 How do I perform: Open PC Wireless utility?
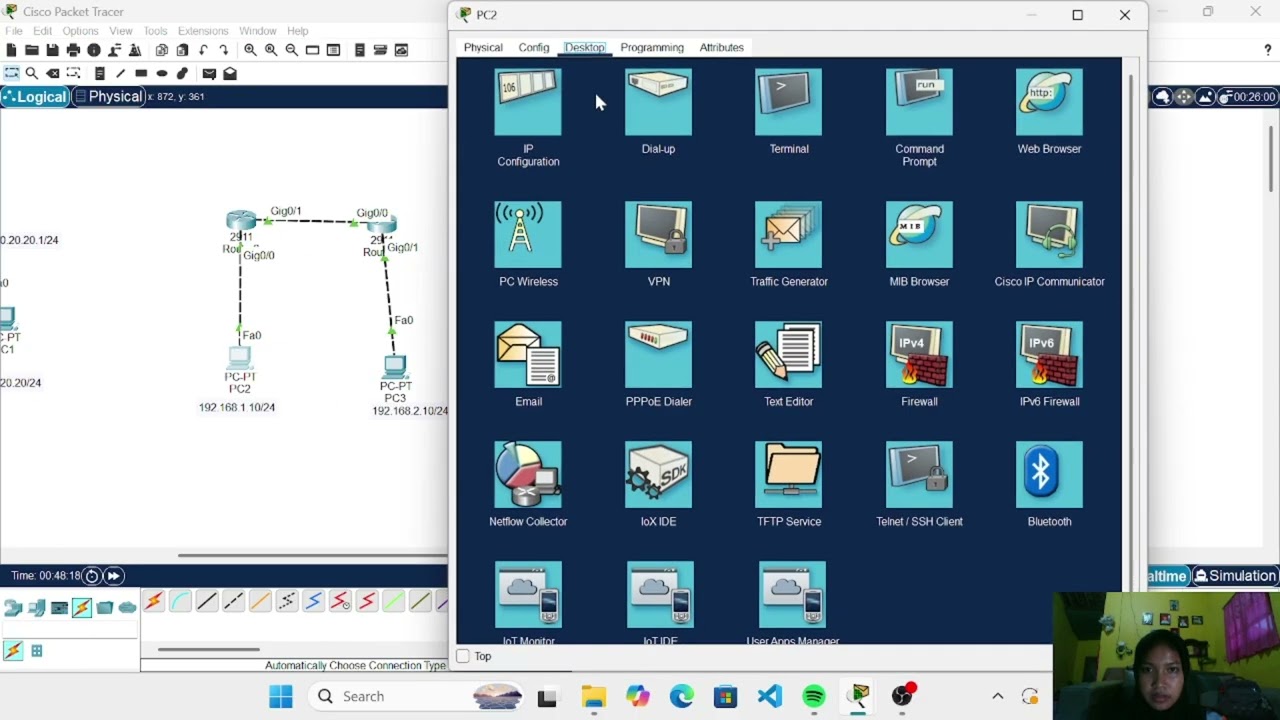528,235
